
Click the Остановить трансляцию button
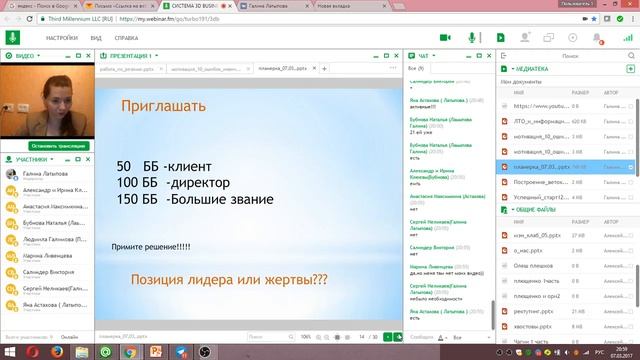click(x=59, y=146)
